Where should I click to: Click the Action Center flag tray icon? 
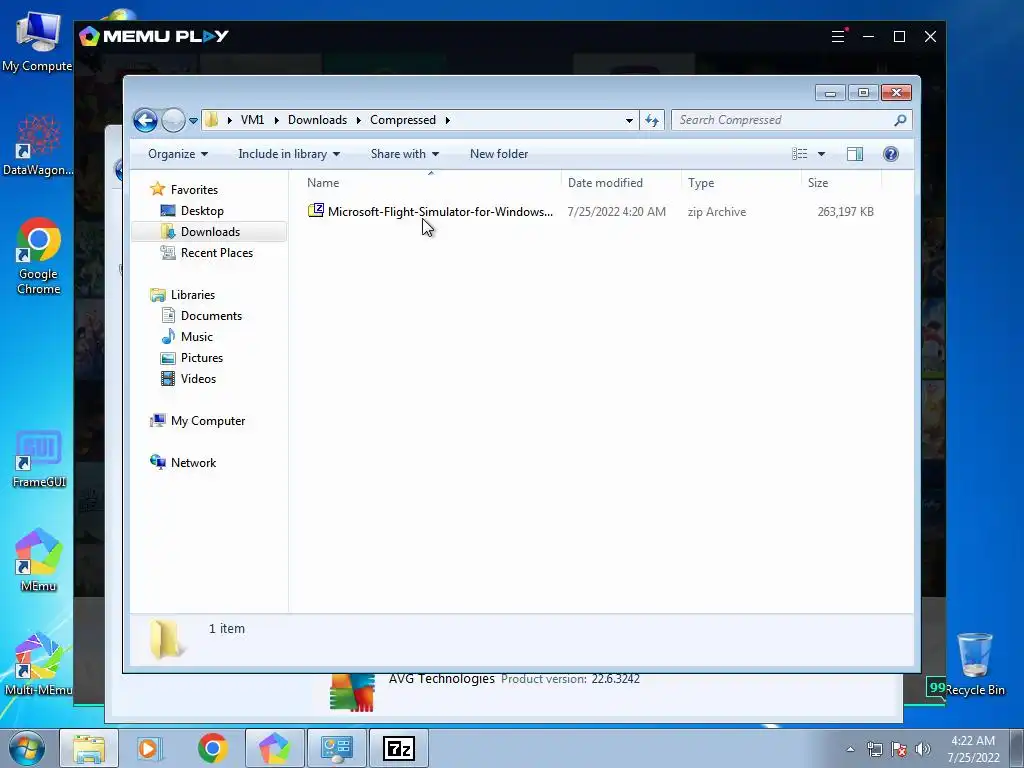coord(899,749)
